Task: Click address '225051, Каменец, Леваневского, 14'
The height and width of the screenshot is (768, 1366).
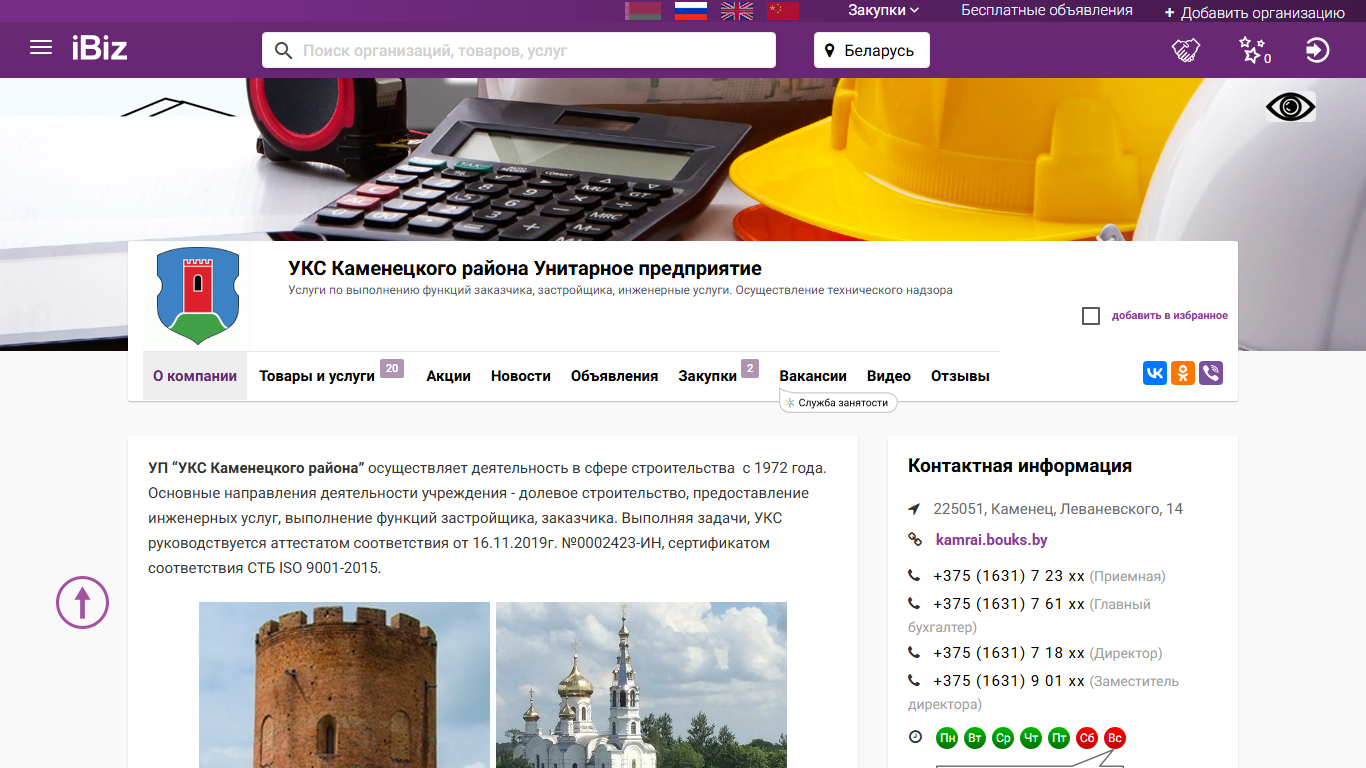Action: coord(1058,509)
